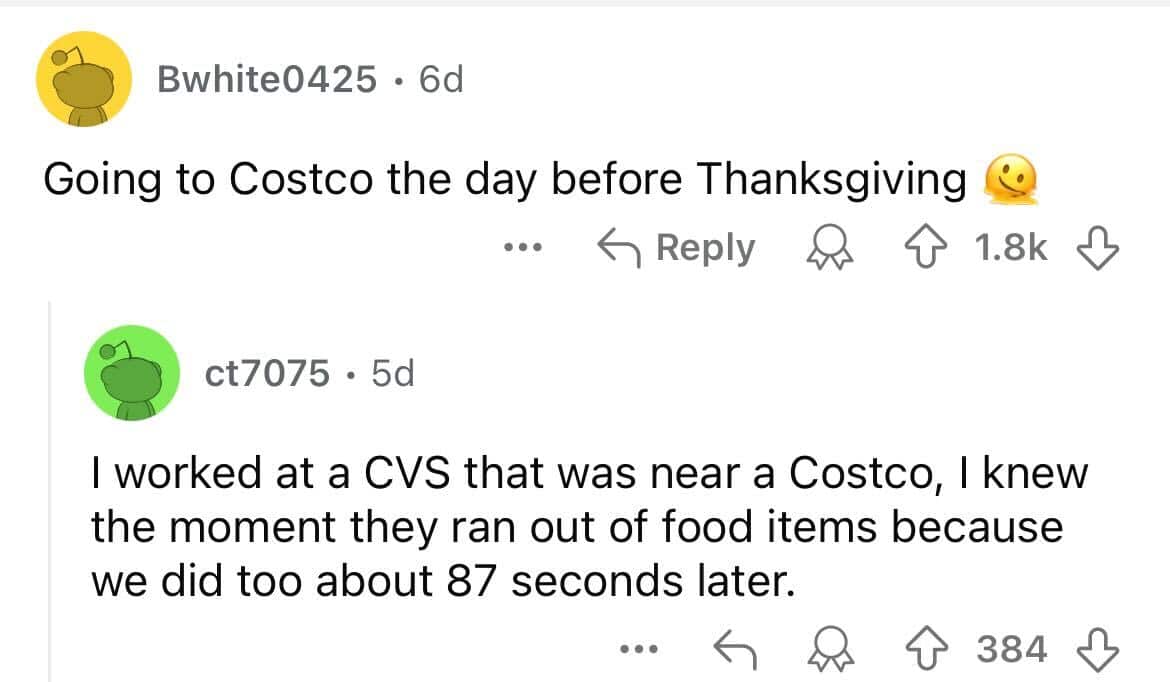Viewport: 1170px width, 682px height.
Task: Visit ct7075's user profile link
Action: point(267,373)
